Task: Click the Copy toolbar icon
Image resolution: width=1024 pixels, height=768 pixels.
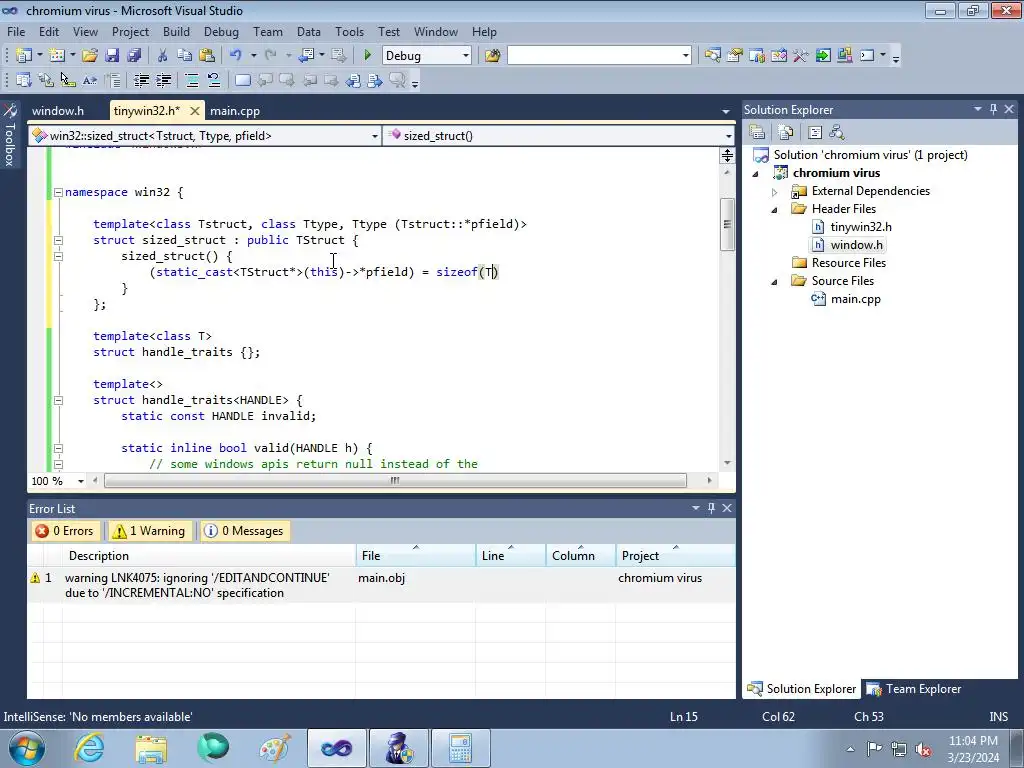Action: tap(185, 56)
